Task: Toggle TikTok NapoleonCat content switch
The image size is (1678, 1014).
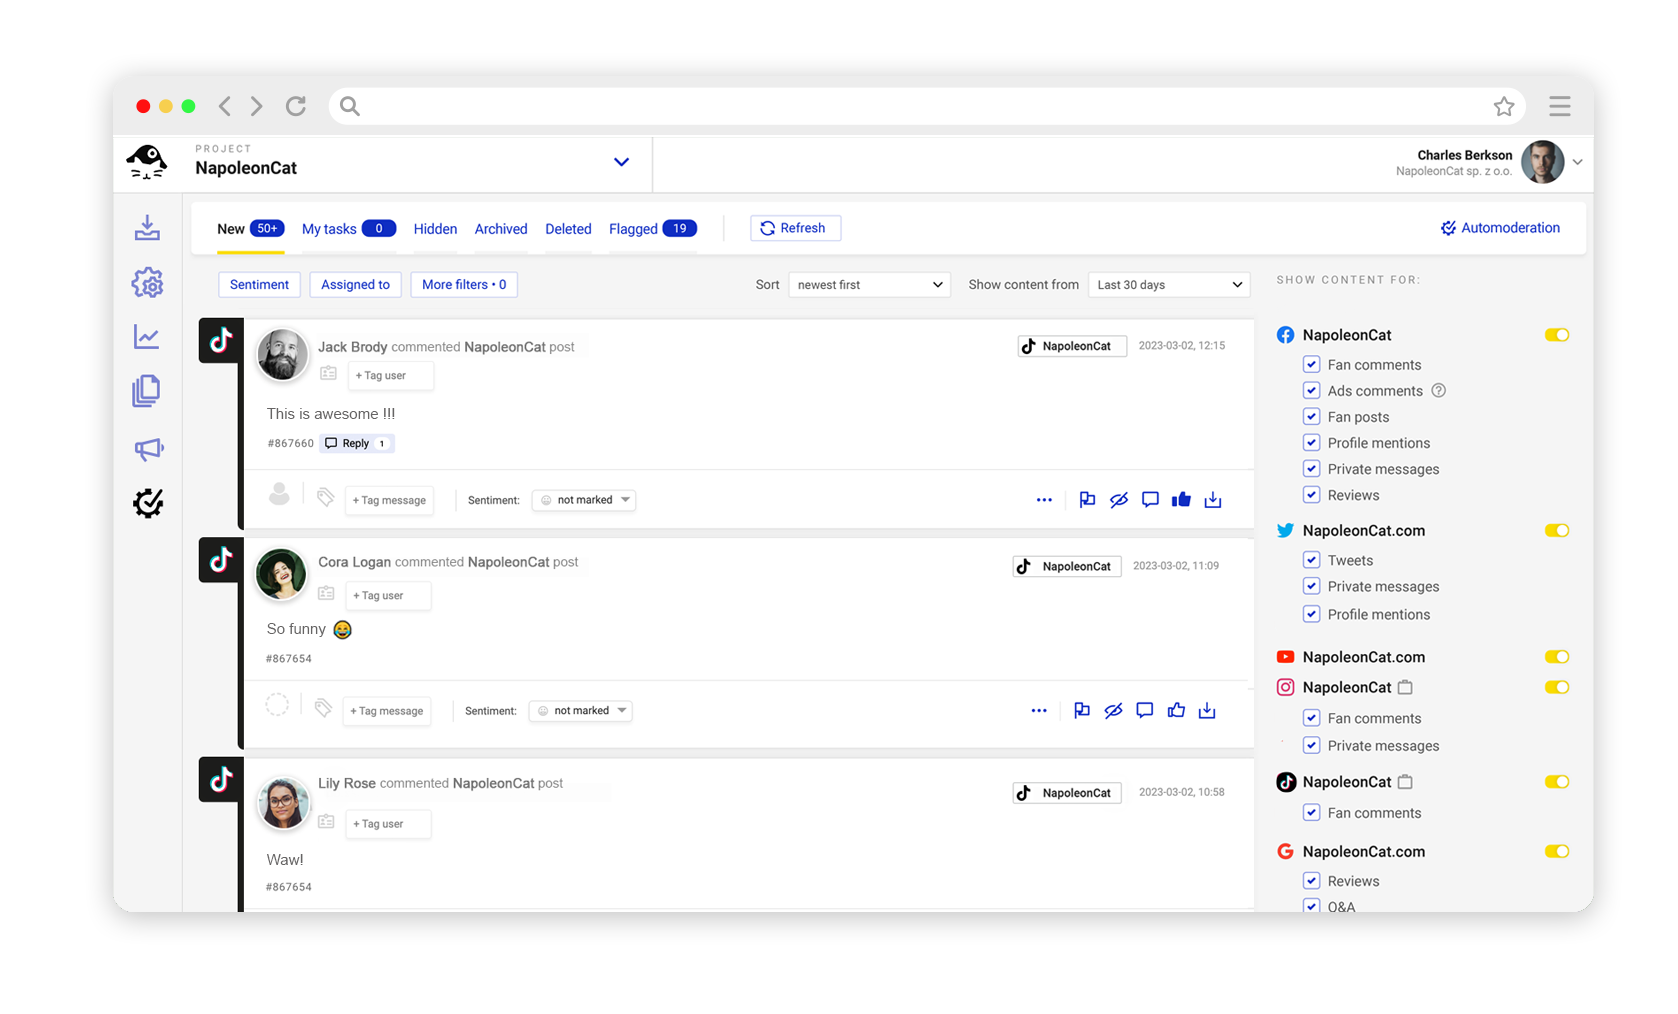Action: tap(1557, 782)
